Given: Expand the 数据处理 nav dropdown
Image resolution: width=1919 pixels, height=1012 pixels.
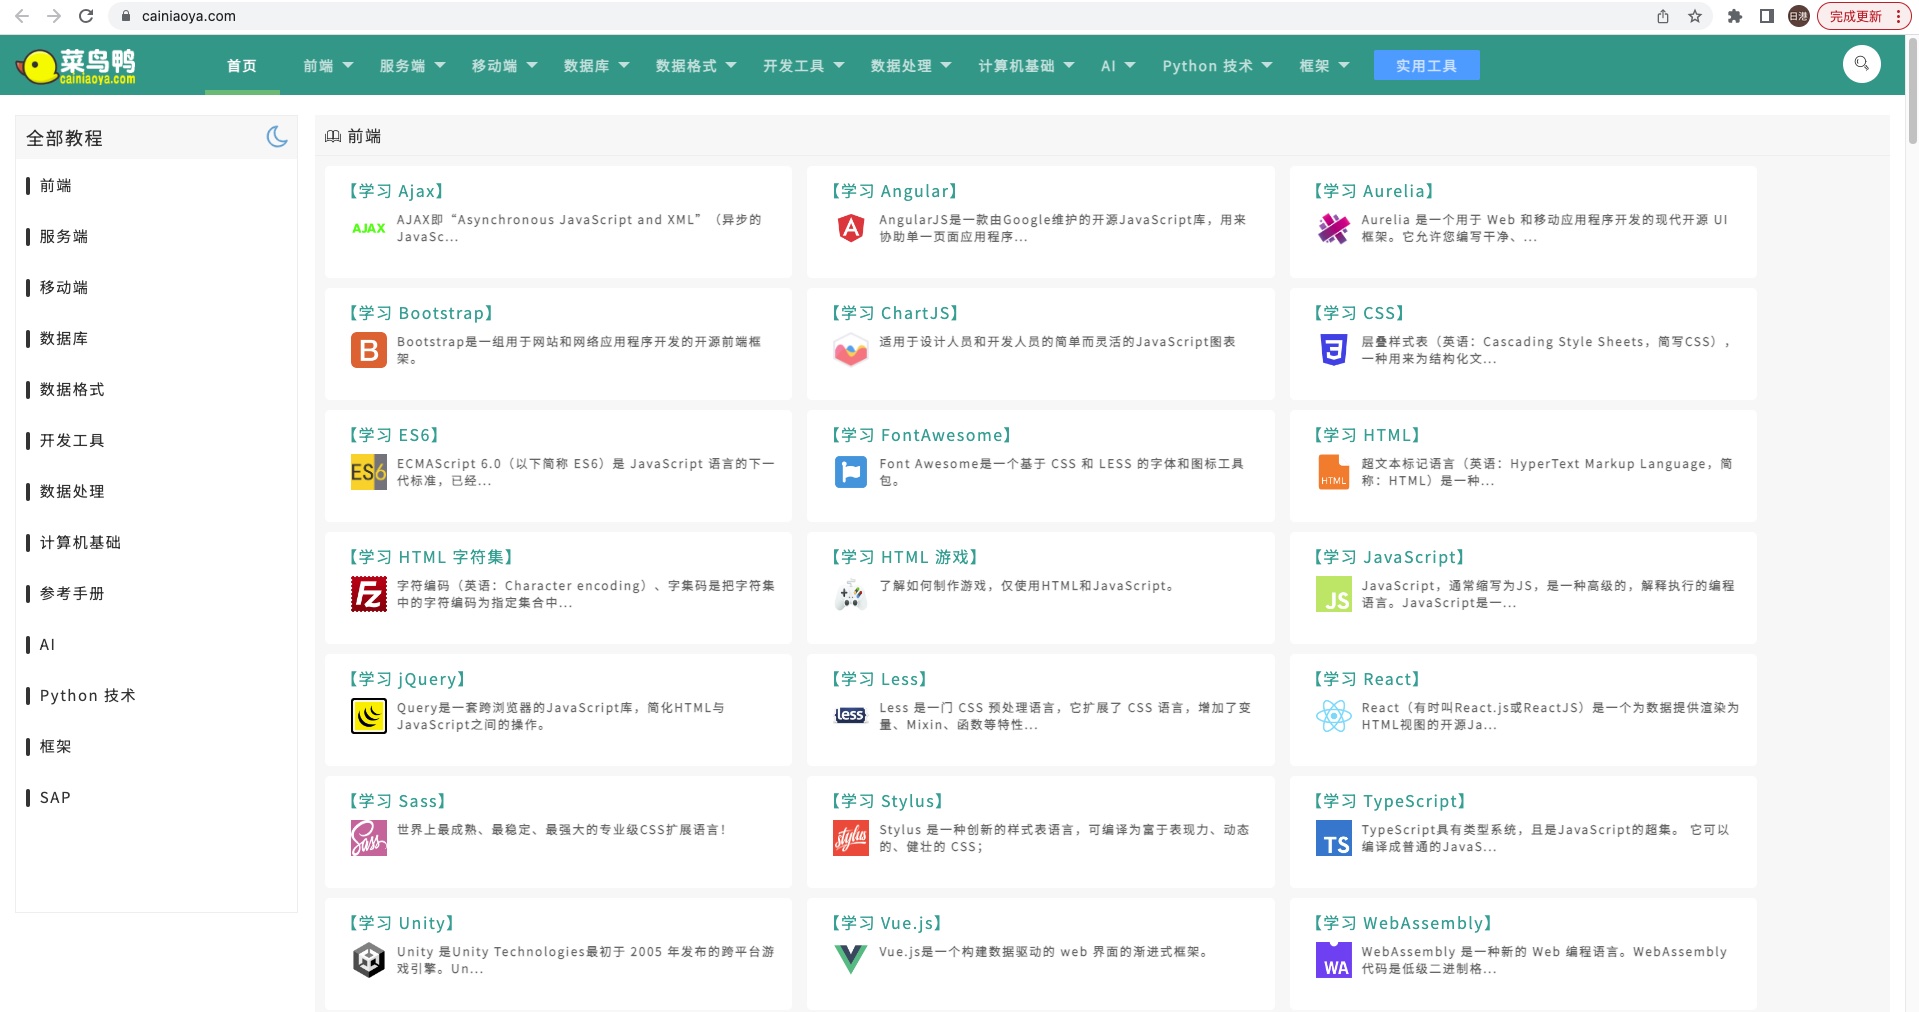Looking at the screenshot, I should [911, 66].
